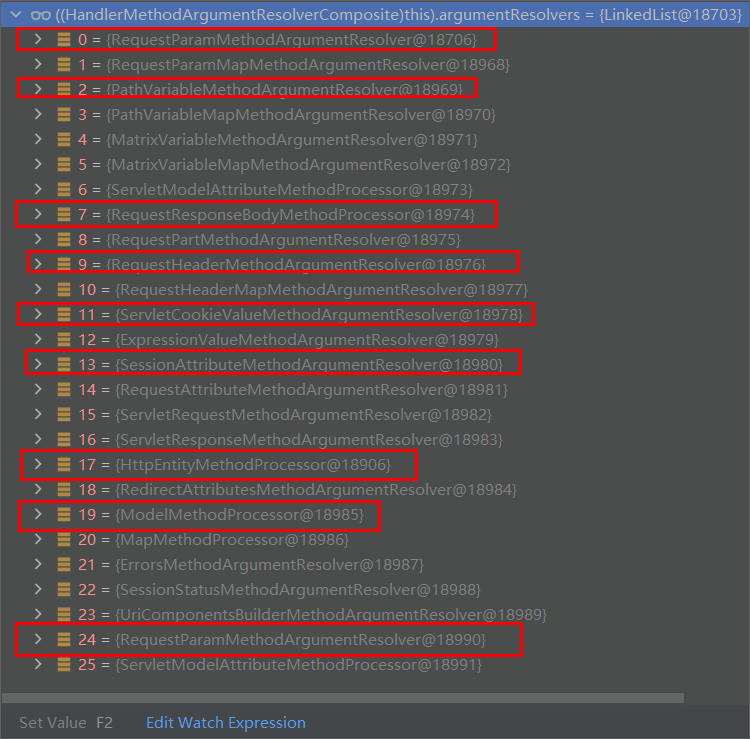Collapse the argumentResolvers watch root node
750x739 pixels.
coord(16,14)
